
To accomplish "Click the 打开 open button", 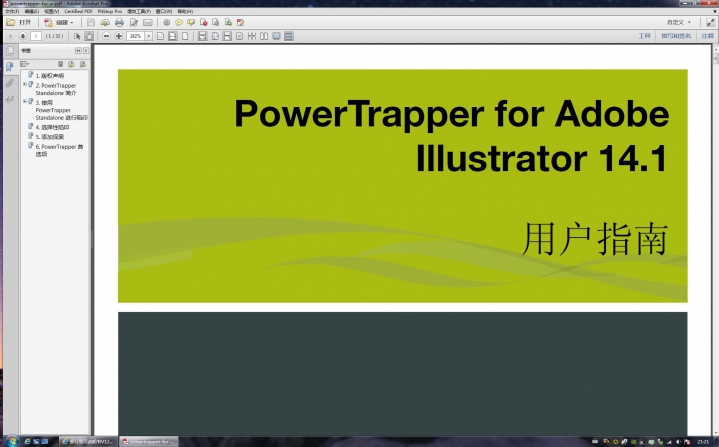I will [19, 22].
